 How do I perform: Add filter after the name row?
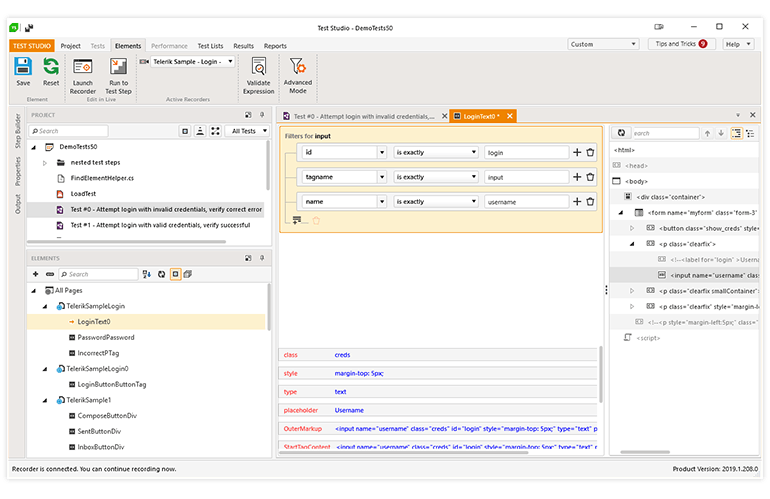click(x=577, y=201)
